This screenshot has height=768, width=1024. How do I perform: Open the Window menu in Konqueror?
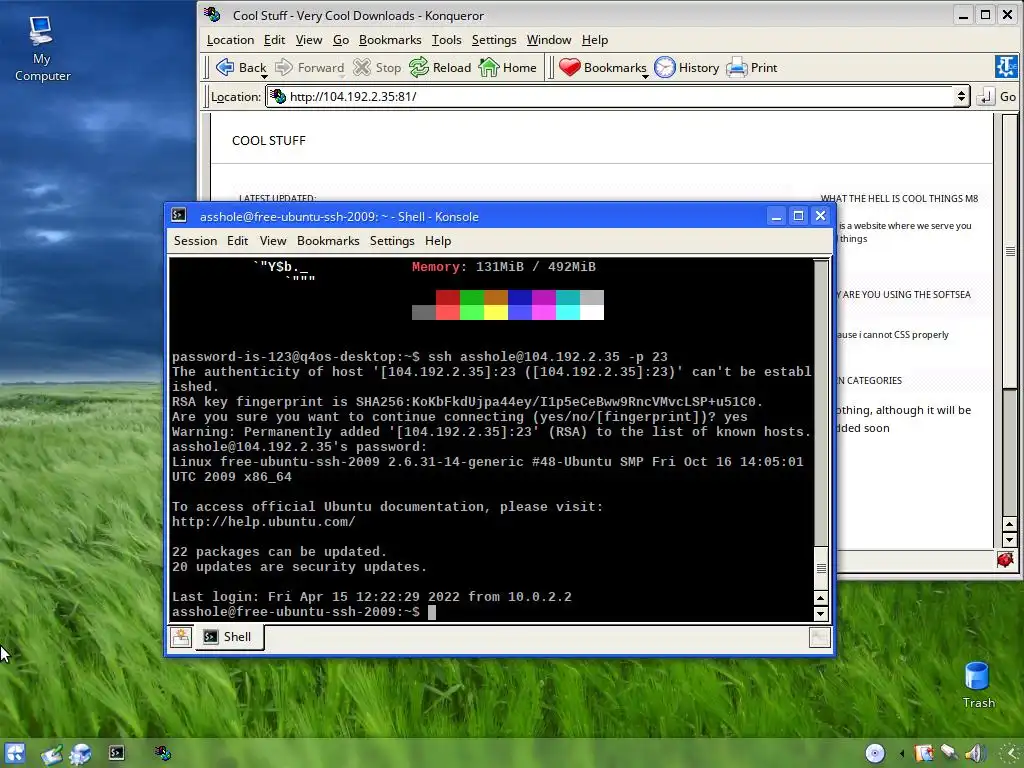point(549,40)
